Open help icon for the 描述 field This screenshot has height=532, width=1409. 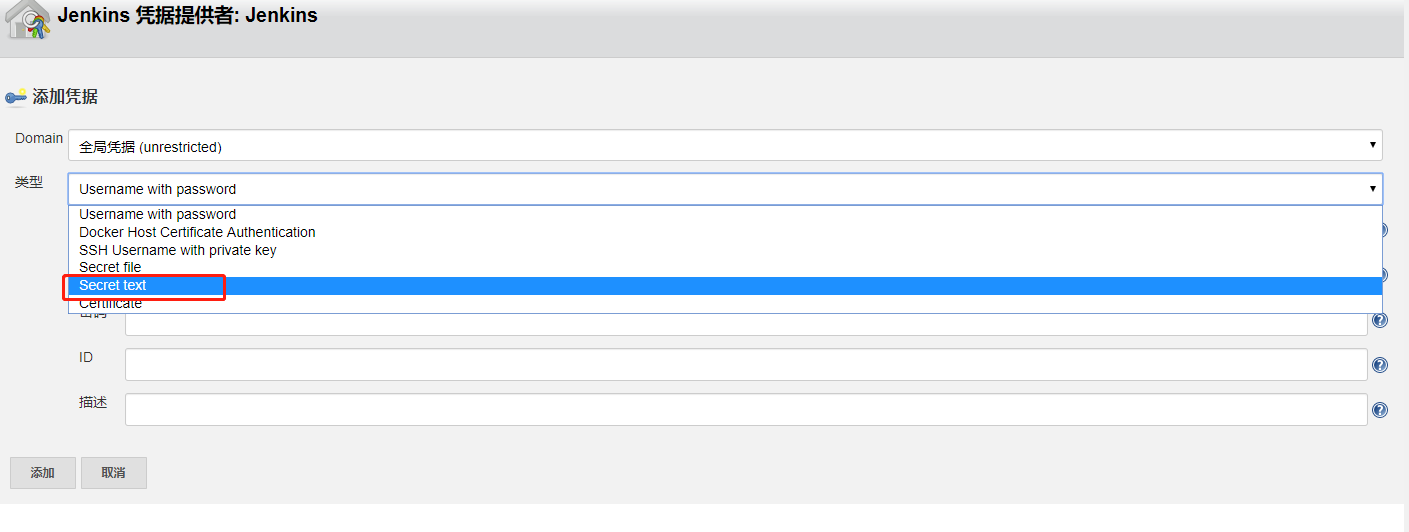(1380, 410)
